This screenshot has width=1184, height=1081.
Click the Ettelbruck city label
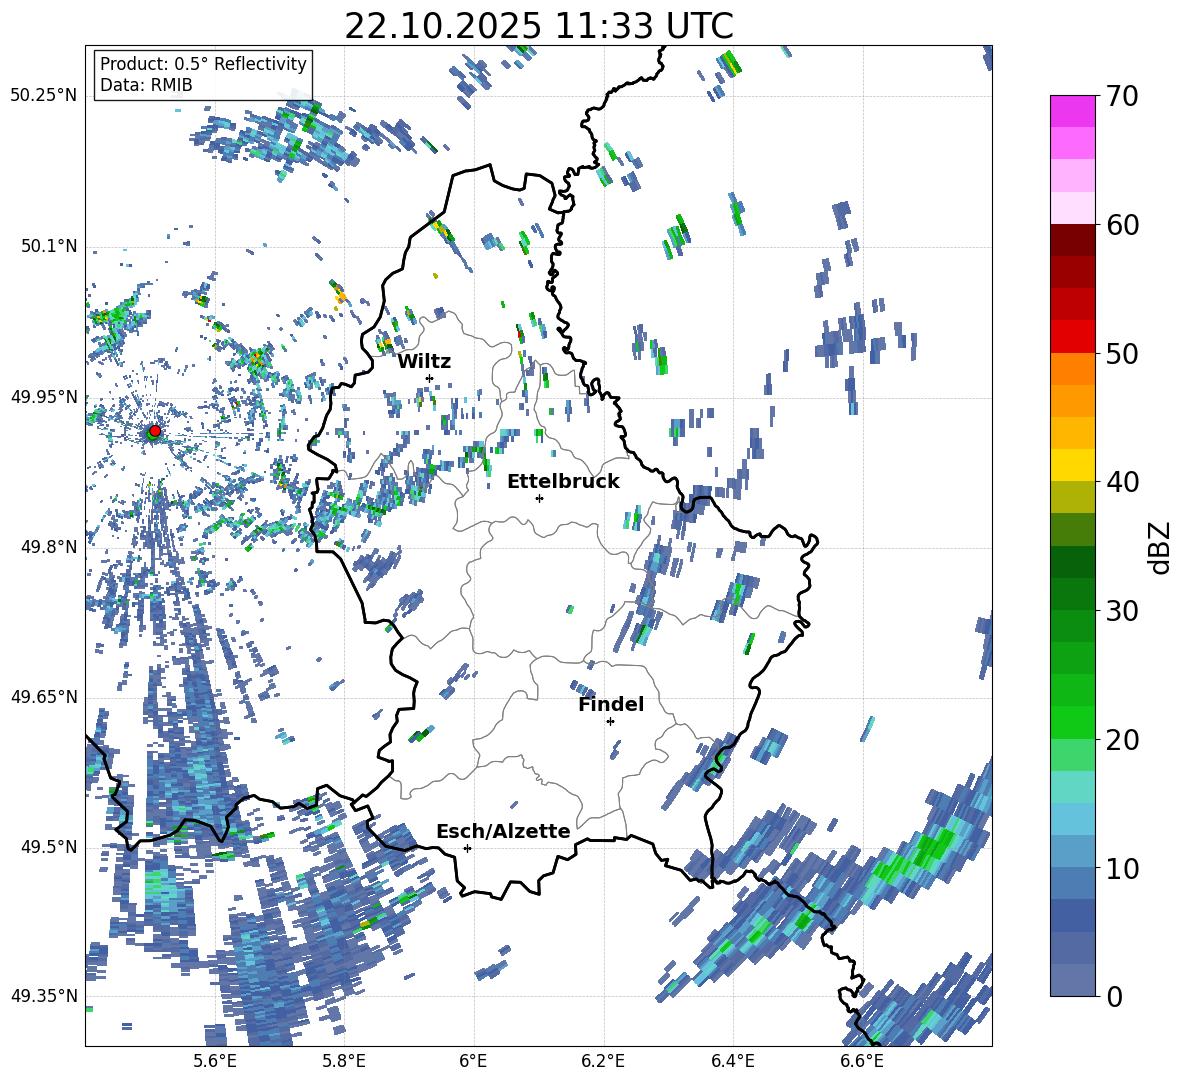pyautogui.click(x=563, y=482)
